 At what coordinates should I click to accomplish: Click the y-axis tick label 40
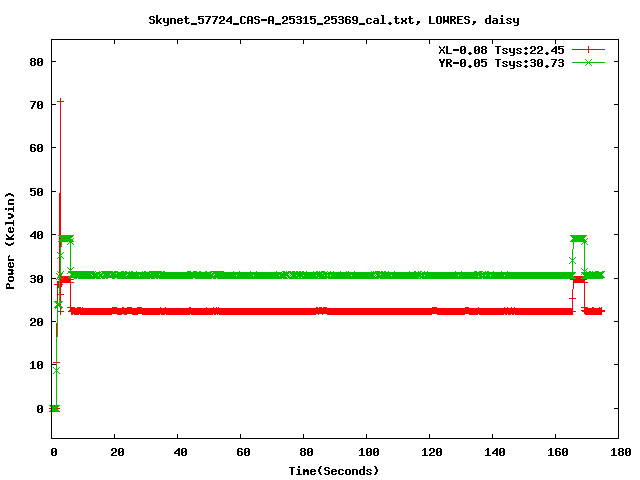pos(36,235)
